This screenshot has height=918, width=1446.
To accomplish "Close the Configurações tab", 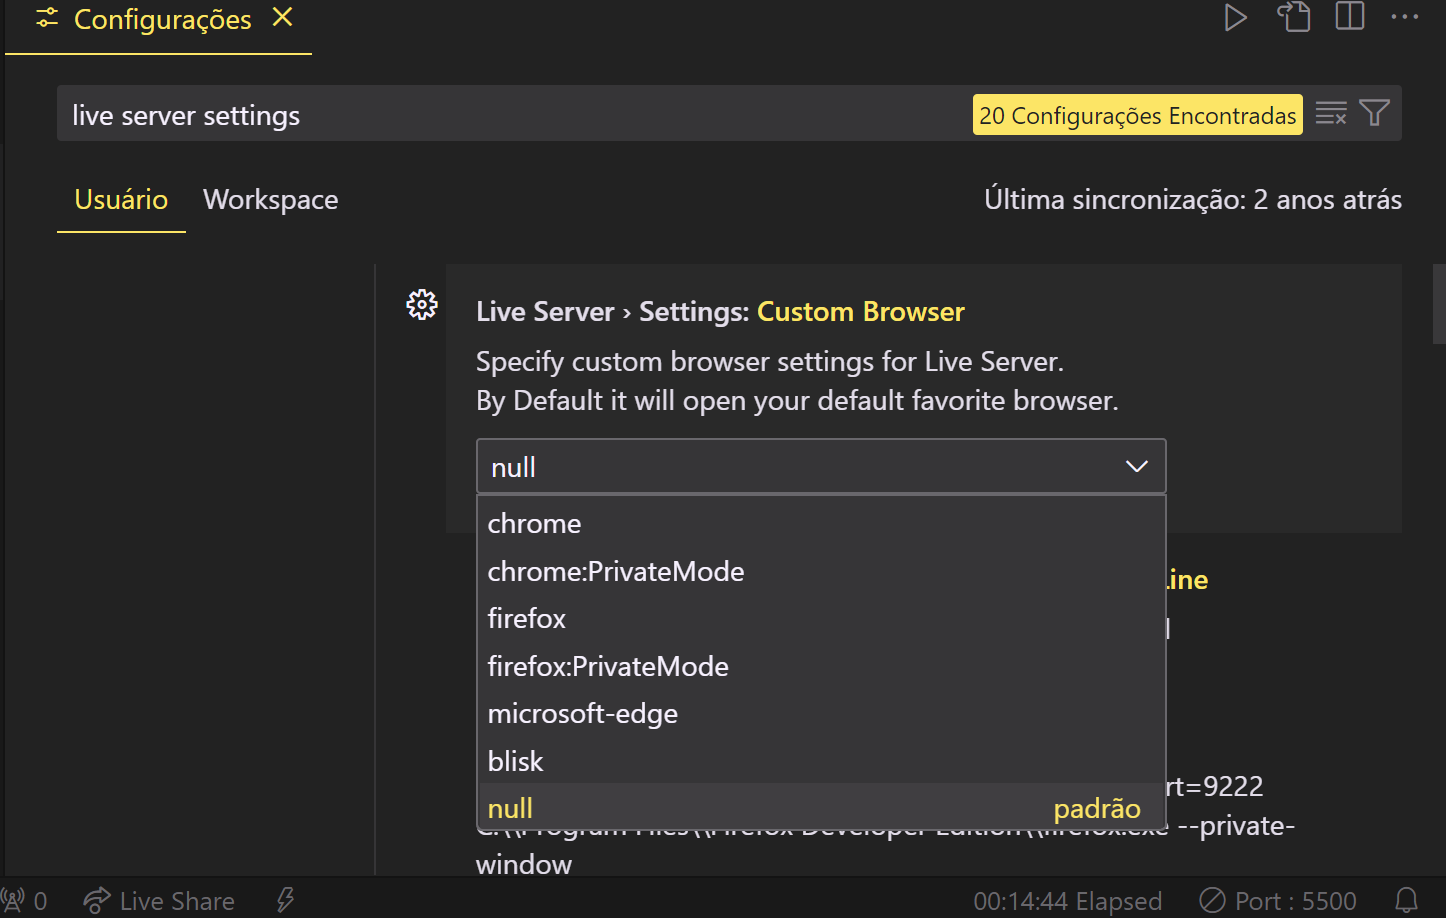I will 283,17.
